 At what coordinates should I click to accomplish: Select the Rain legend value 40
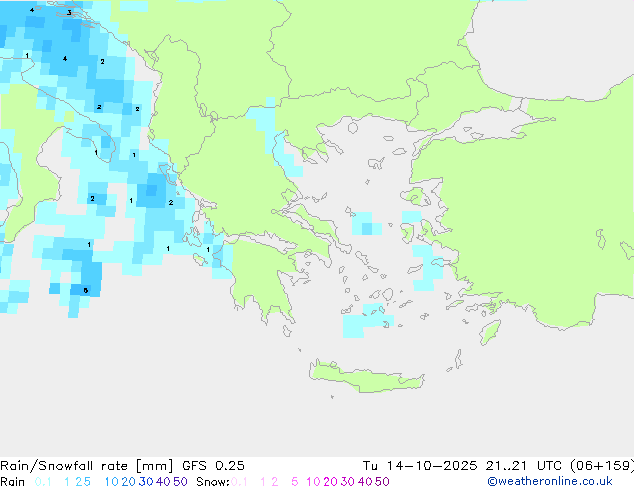pyautogui.click(x=163, y=482)
